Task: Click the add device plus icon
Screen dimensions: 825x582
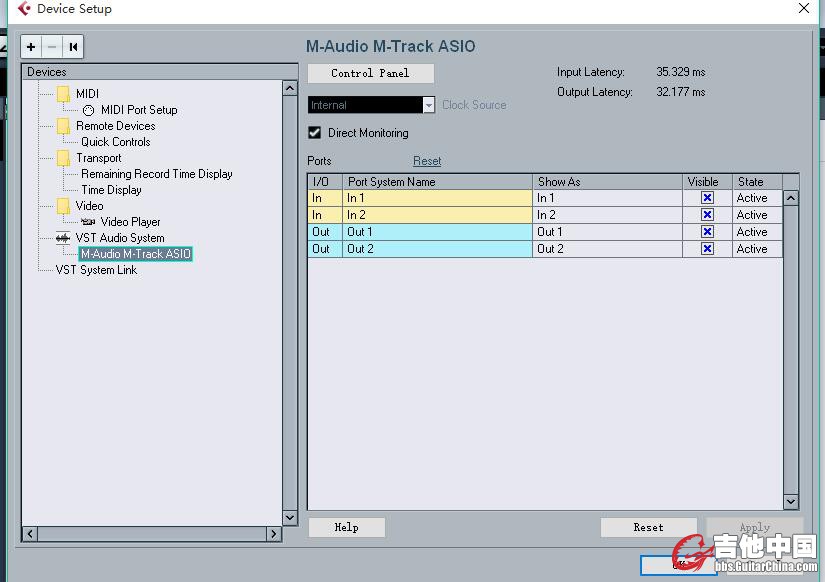Action: click(x=32, y=47)
